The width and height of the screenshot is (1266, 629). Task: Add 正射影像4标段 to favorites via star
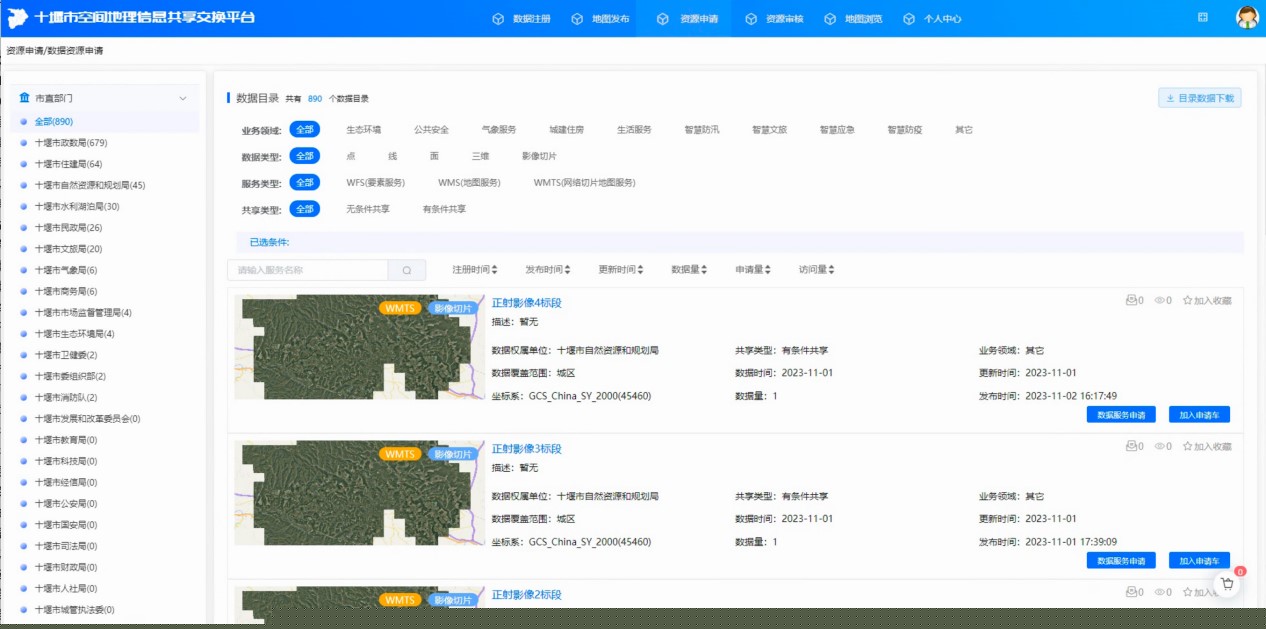[1188, 300]
